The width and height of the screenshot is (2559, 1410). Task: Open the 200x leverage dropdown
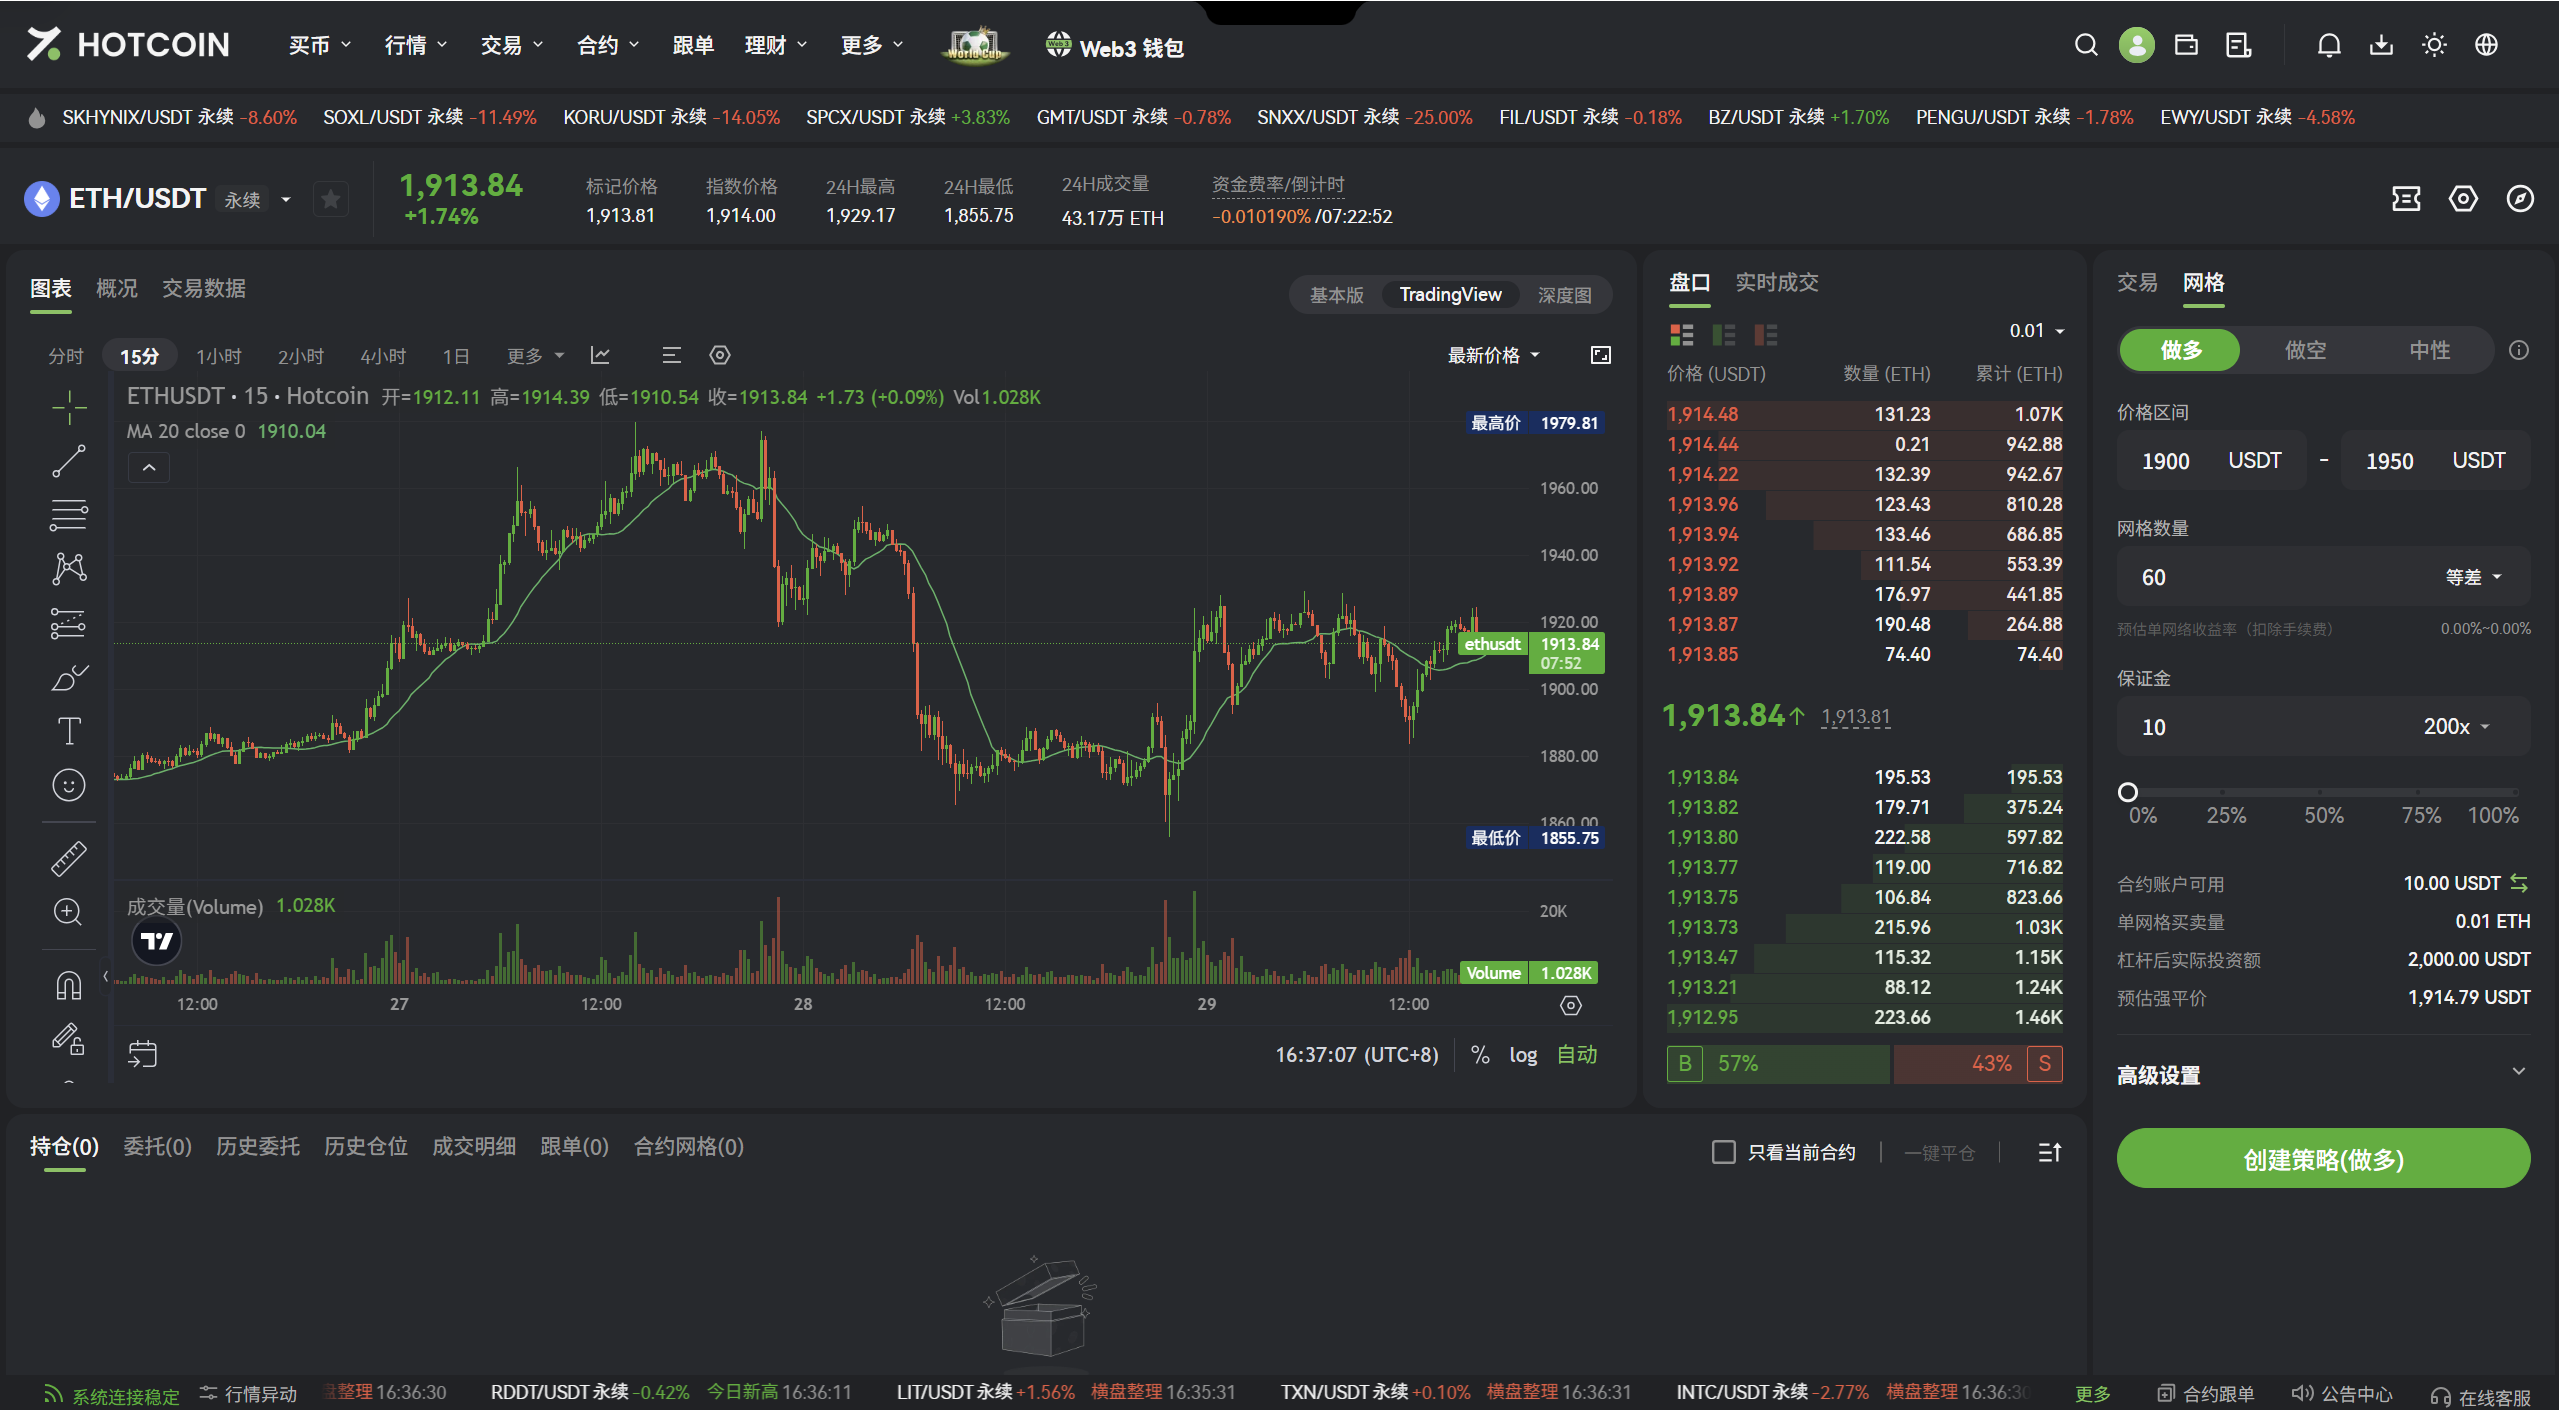coord(2456,727)
